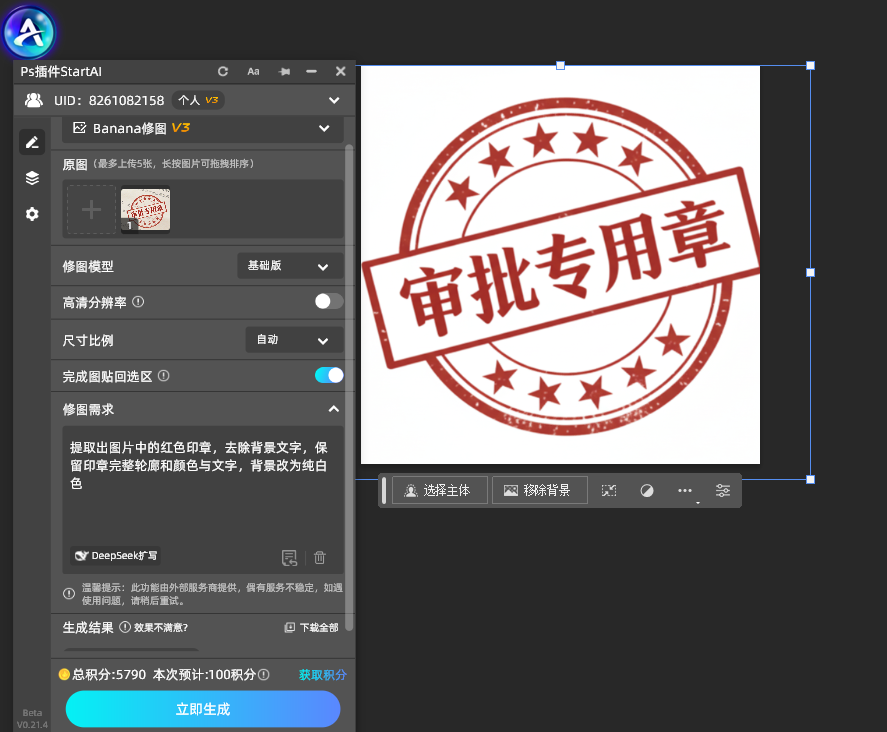Open prompt history via the clipboard icon

[x=289, y=557]
